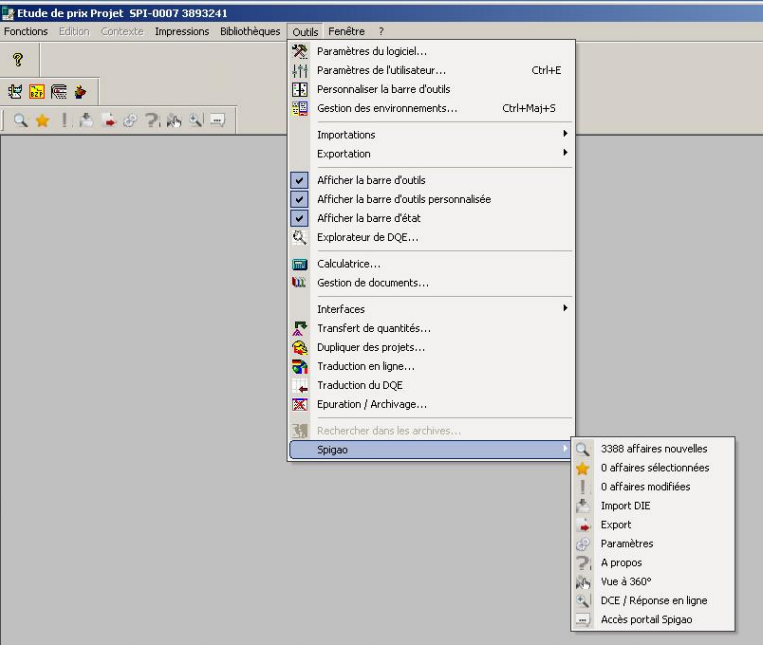This screenshot has width=763, height=645.
Task: Click the DCE online response toolbar icon
Action: point(196,120)
